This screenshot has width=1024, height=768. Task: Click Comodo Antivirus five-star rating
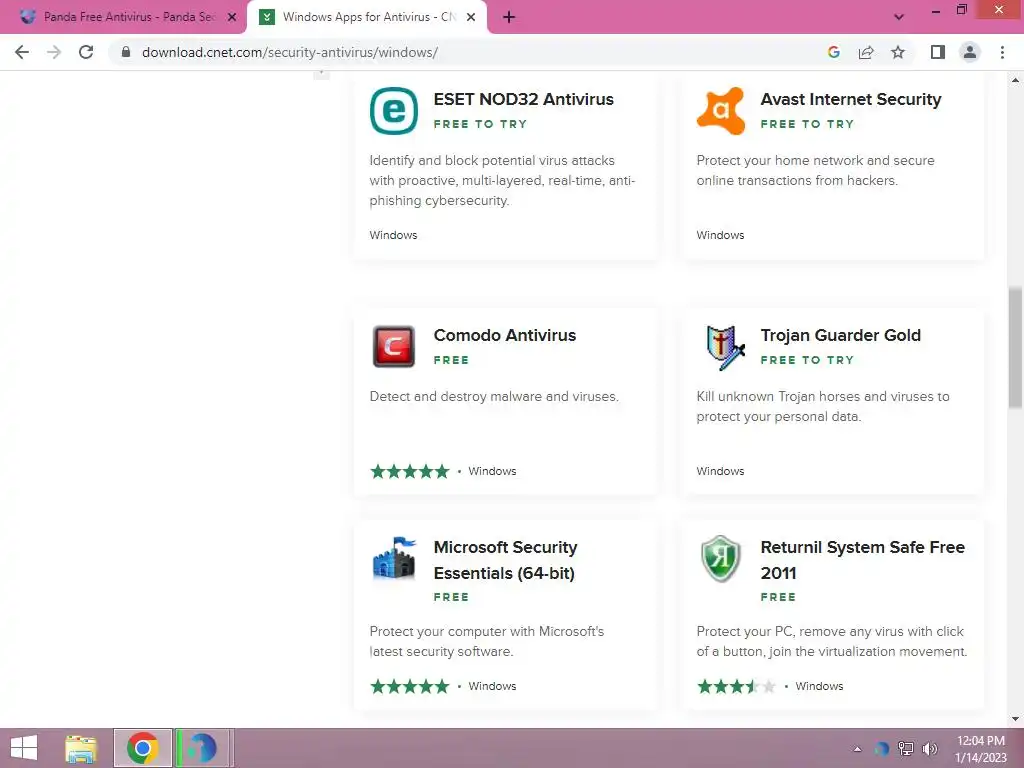[409, 472]
